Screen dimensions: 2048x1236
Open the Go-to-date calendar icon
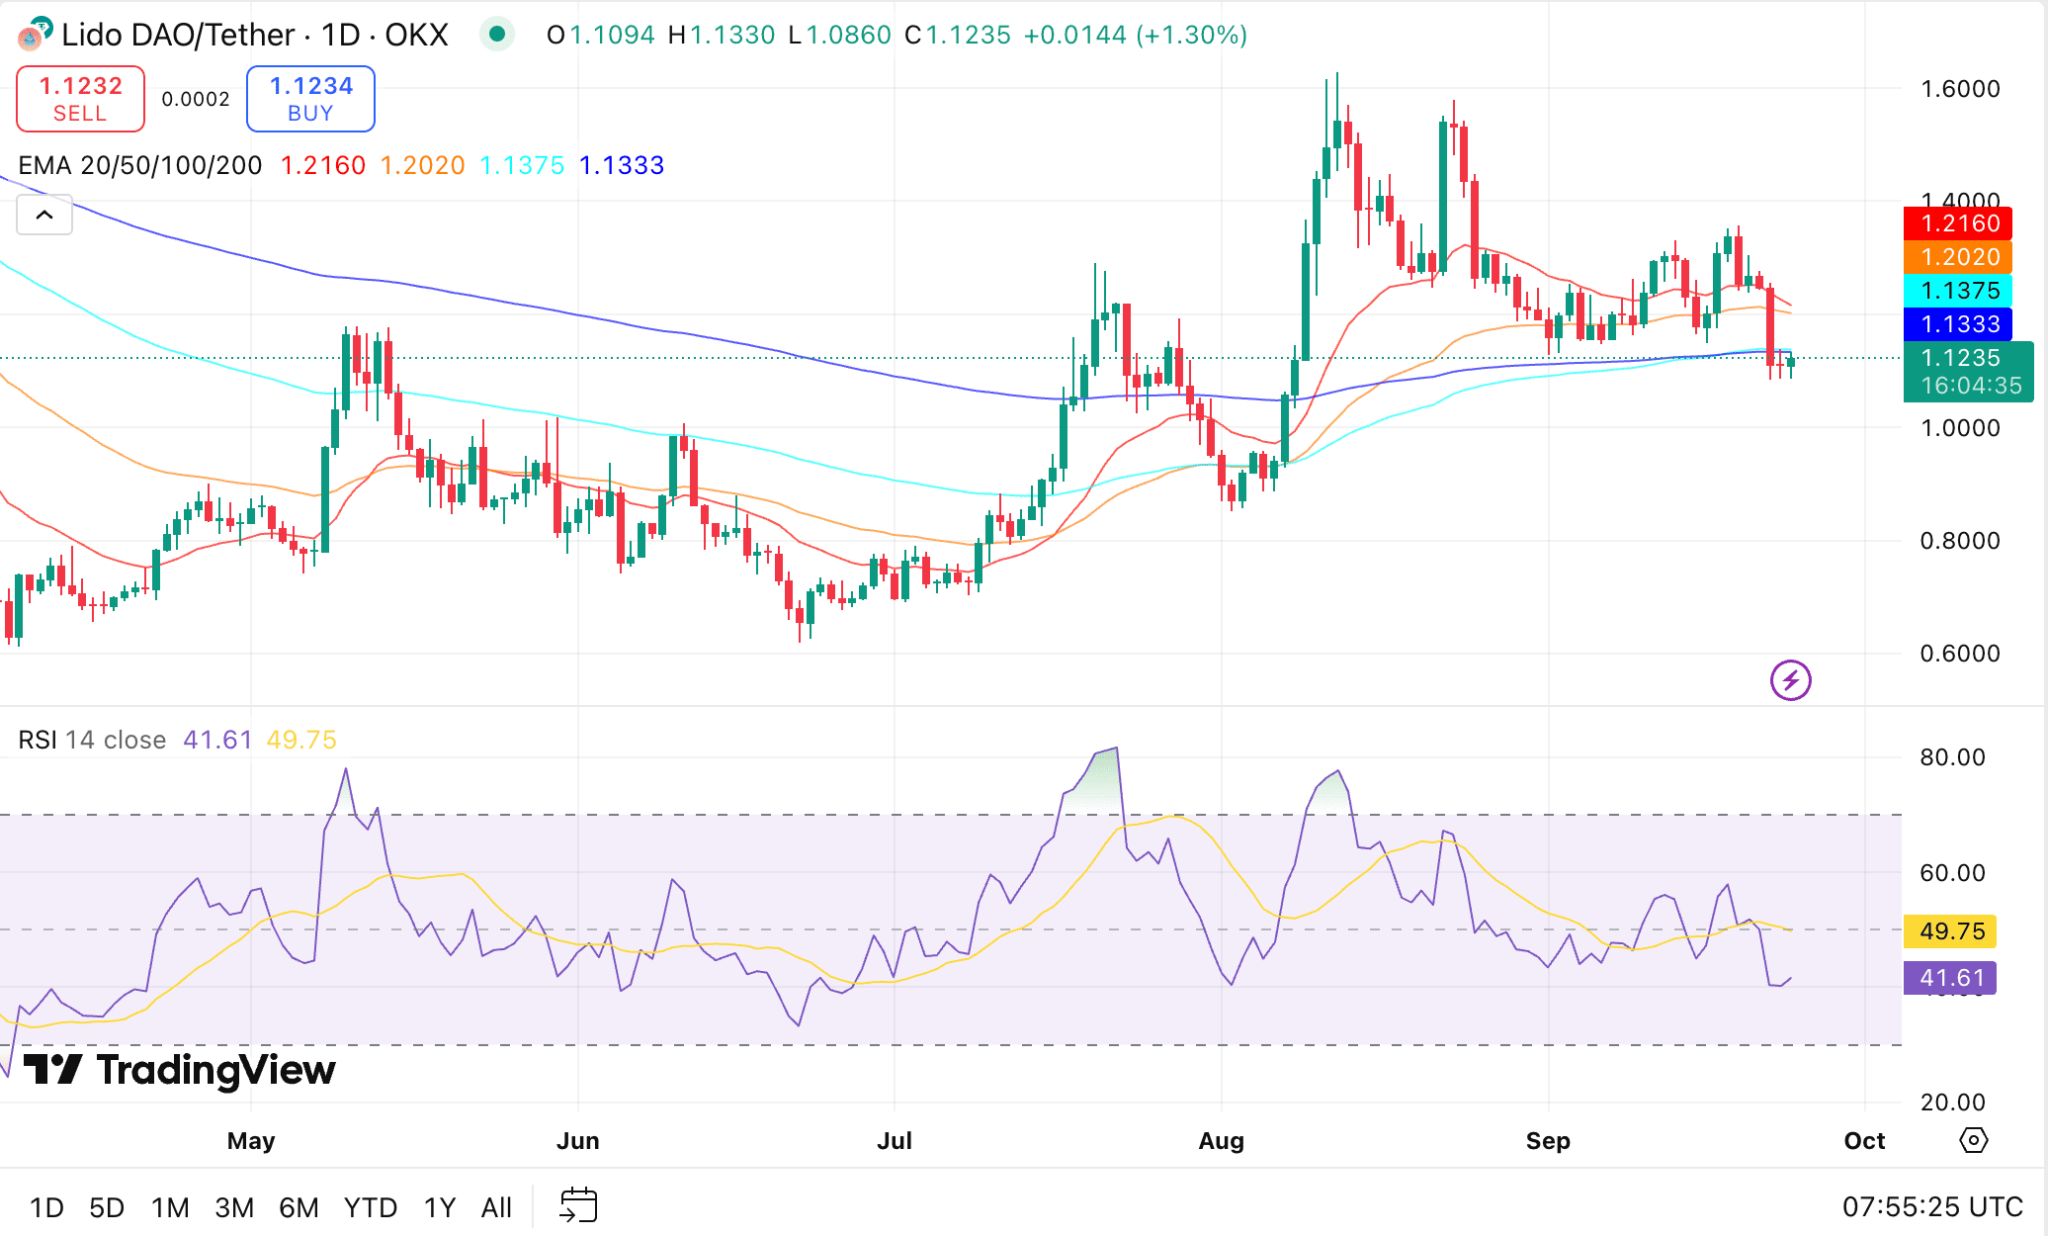[x=578, y=1205]
